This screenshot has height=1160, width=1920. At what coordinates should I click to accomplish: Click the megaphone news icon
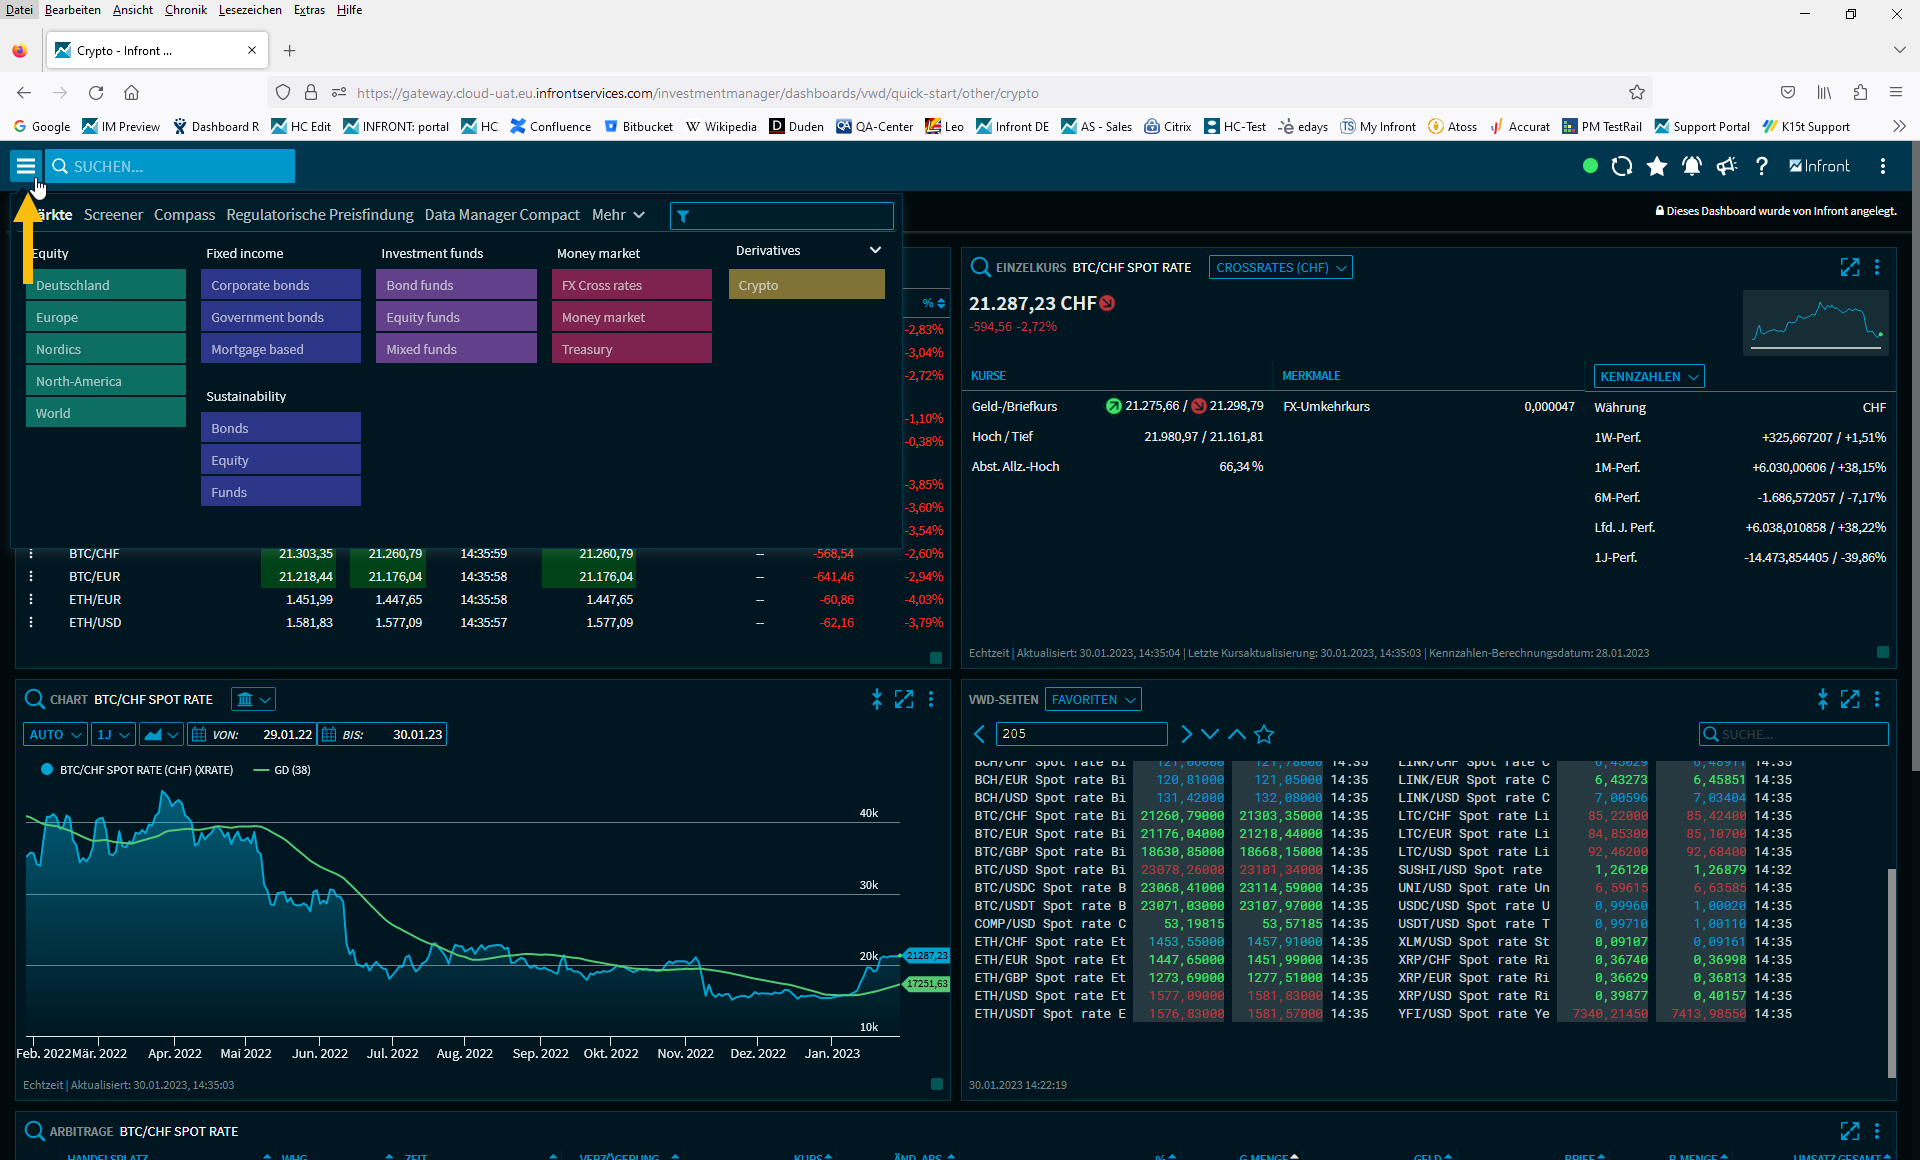point(1726,166)
